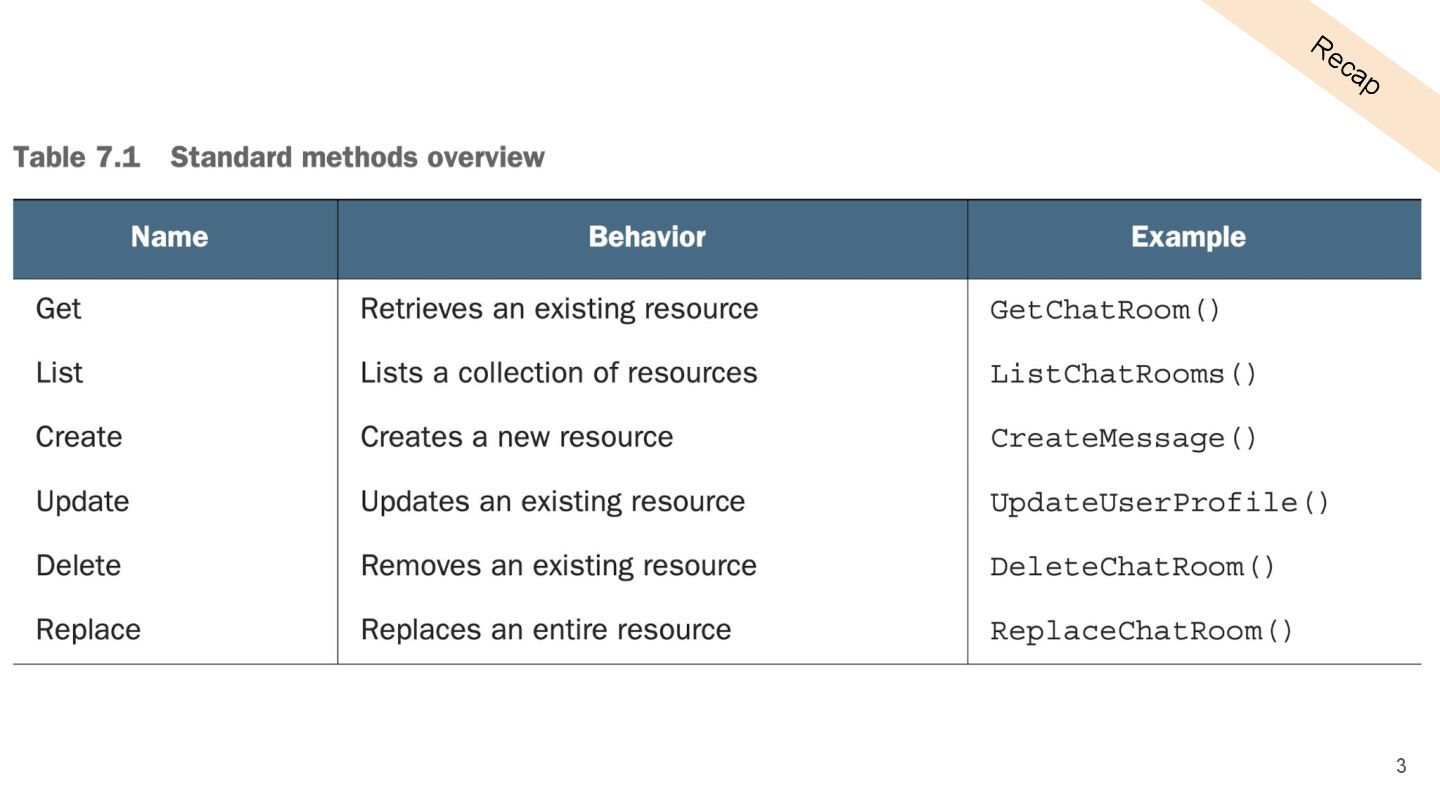Image resolution: width=1440 pixels, height=810 pixels.
Task: Click the Delete cell in Name column
Action: [x=78, y=565]
